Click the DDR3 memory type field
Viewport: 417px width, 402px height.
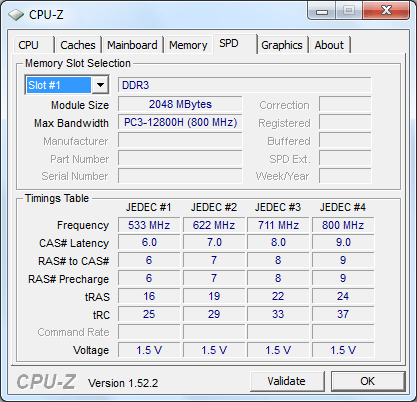(244, 85)
